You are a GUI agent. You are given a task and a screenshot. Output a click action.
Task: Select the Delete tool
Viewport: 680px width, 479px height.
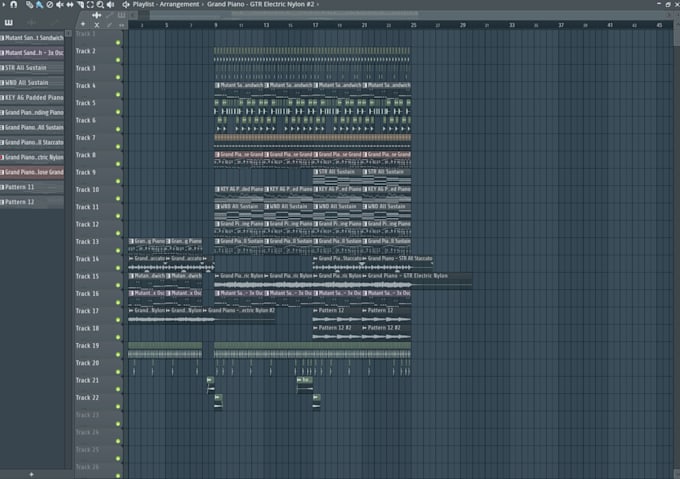pos(49,5)
